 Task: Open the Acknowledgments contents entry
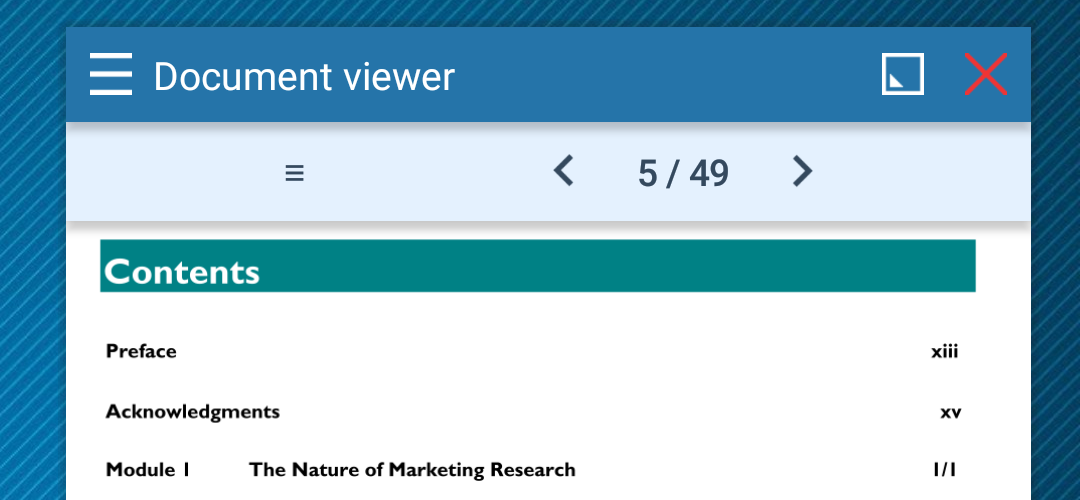(x=193, y=412)
